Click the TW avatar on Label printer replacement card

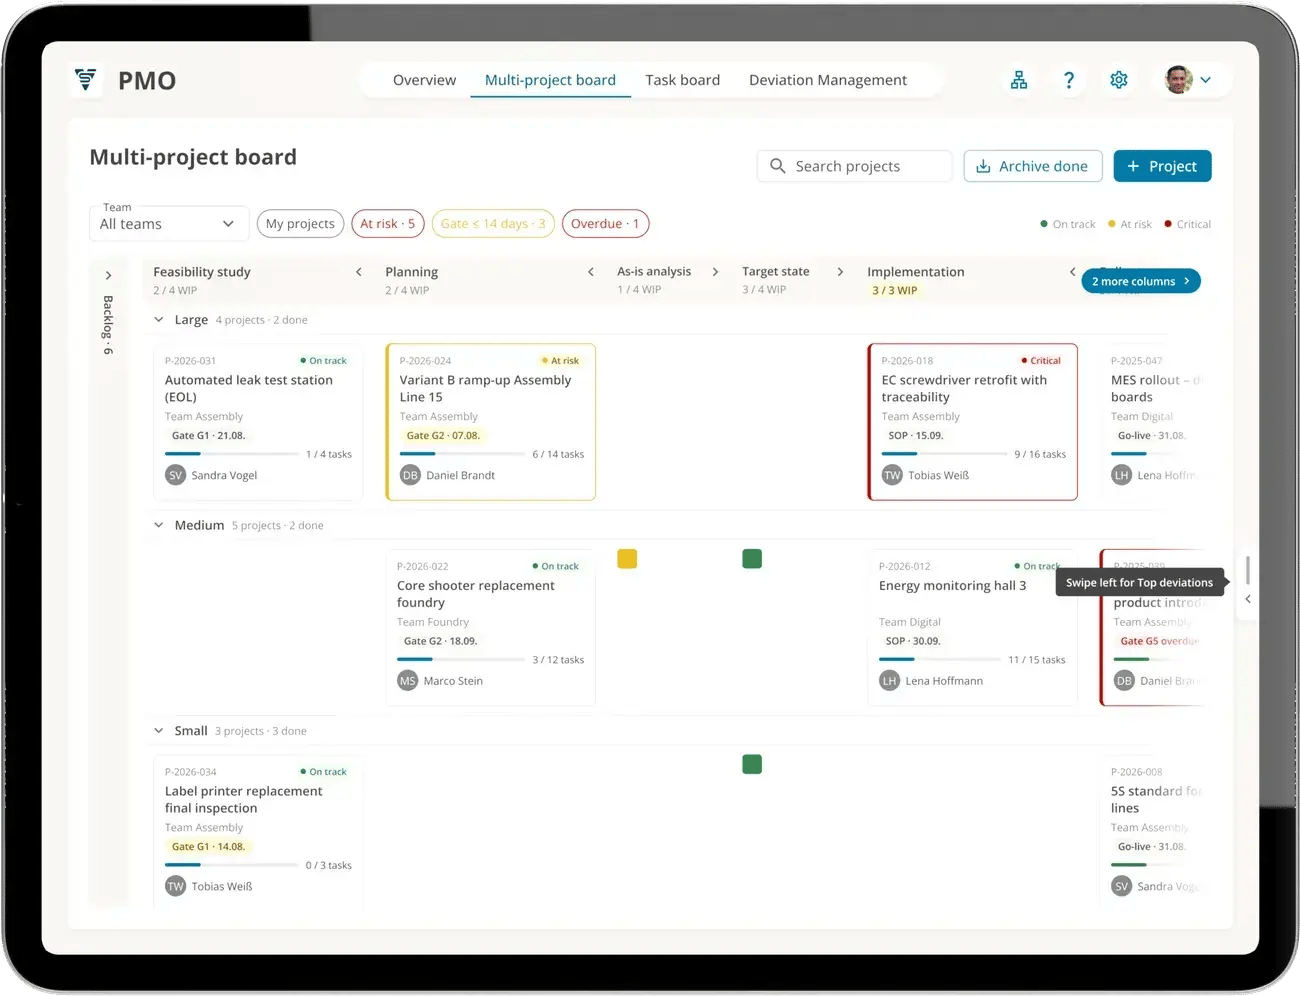click(176, 886)
